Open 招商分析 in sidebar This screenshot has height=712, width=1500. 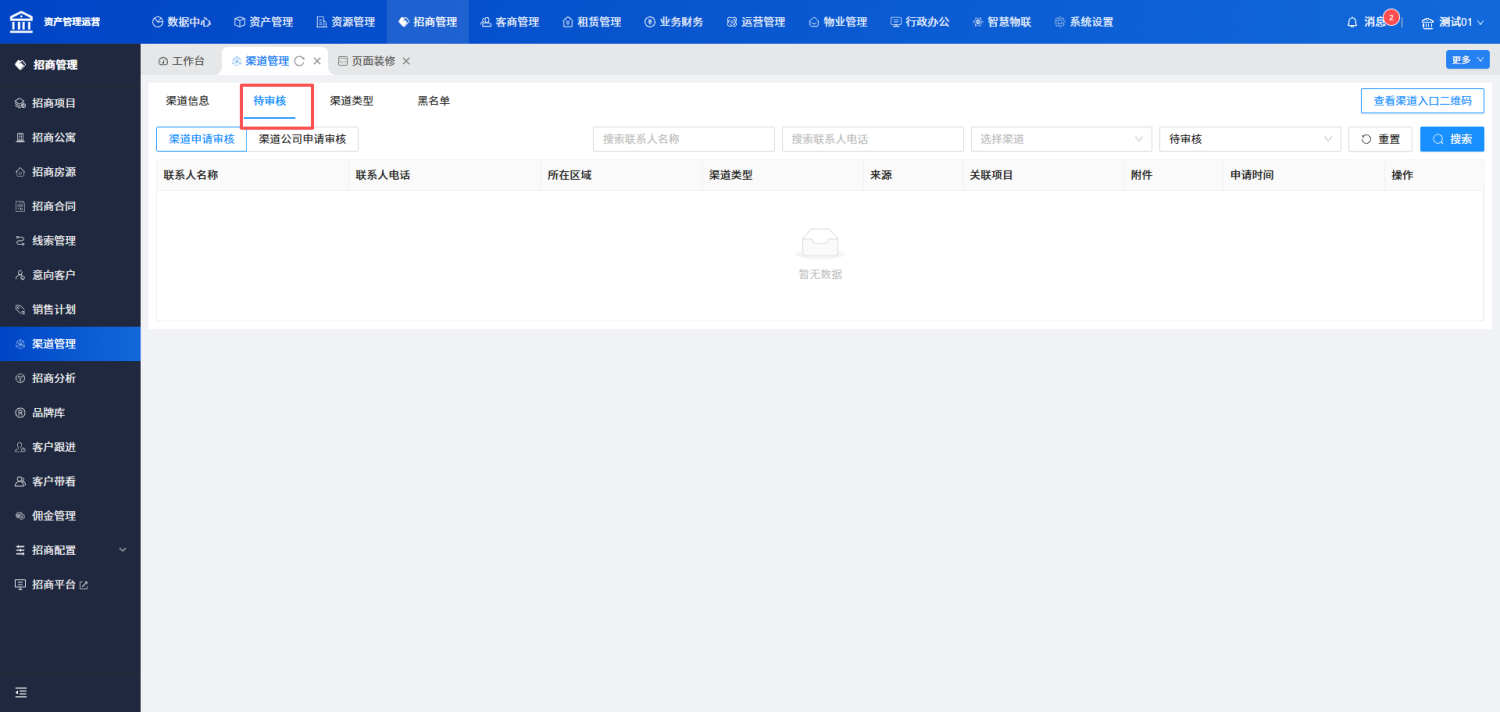click(70, 378)
